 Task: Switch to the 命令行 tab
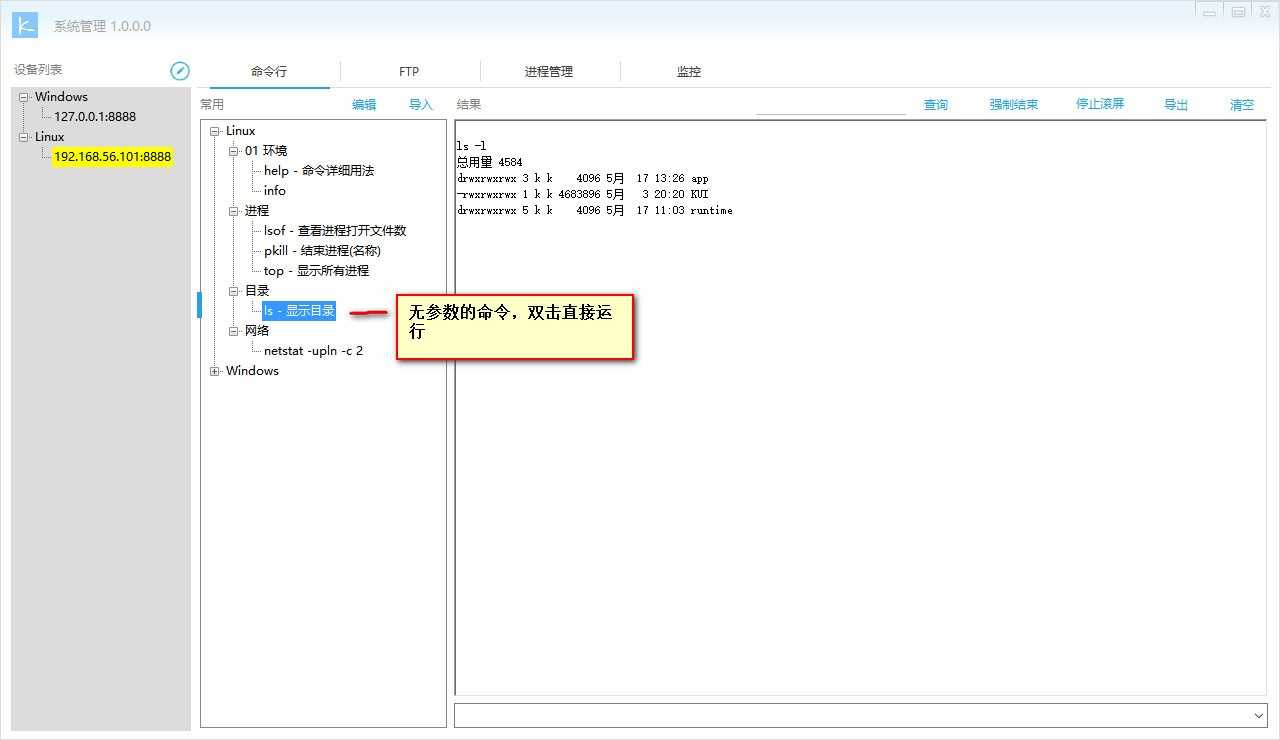coord(269,72)
